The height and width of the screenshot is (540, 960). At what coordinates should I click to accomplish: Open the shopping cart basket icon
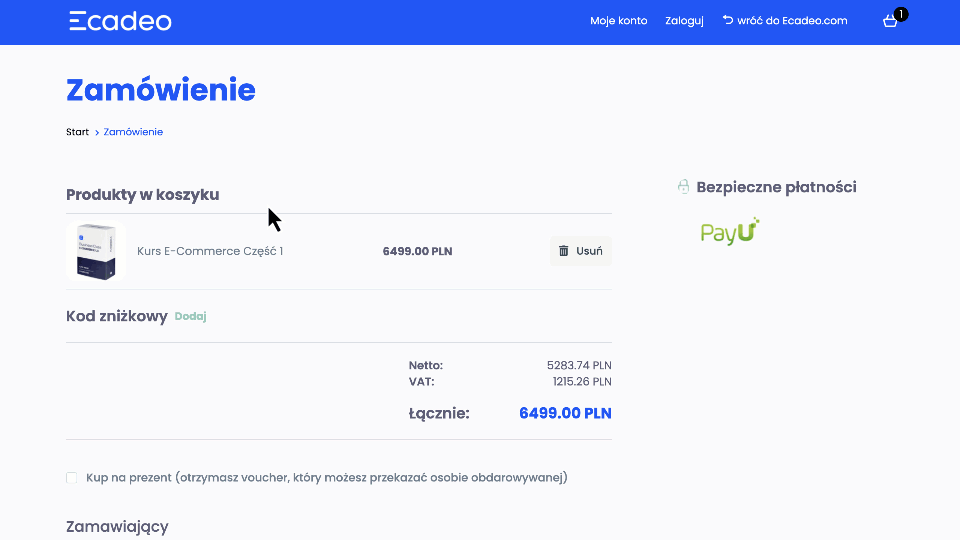pos(890,21)
